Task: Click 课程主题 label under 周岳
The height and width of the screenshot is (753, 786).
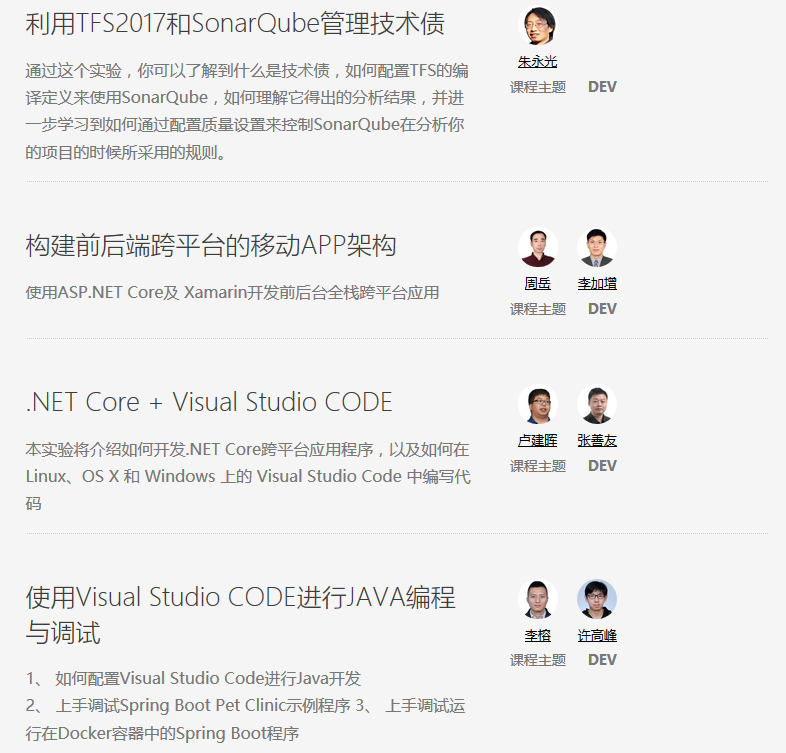Action: coord(538,308)
